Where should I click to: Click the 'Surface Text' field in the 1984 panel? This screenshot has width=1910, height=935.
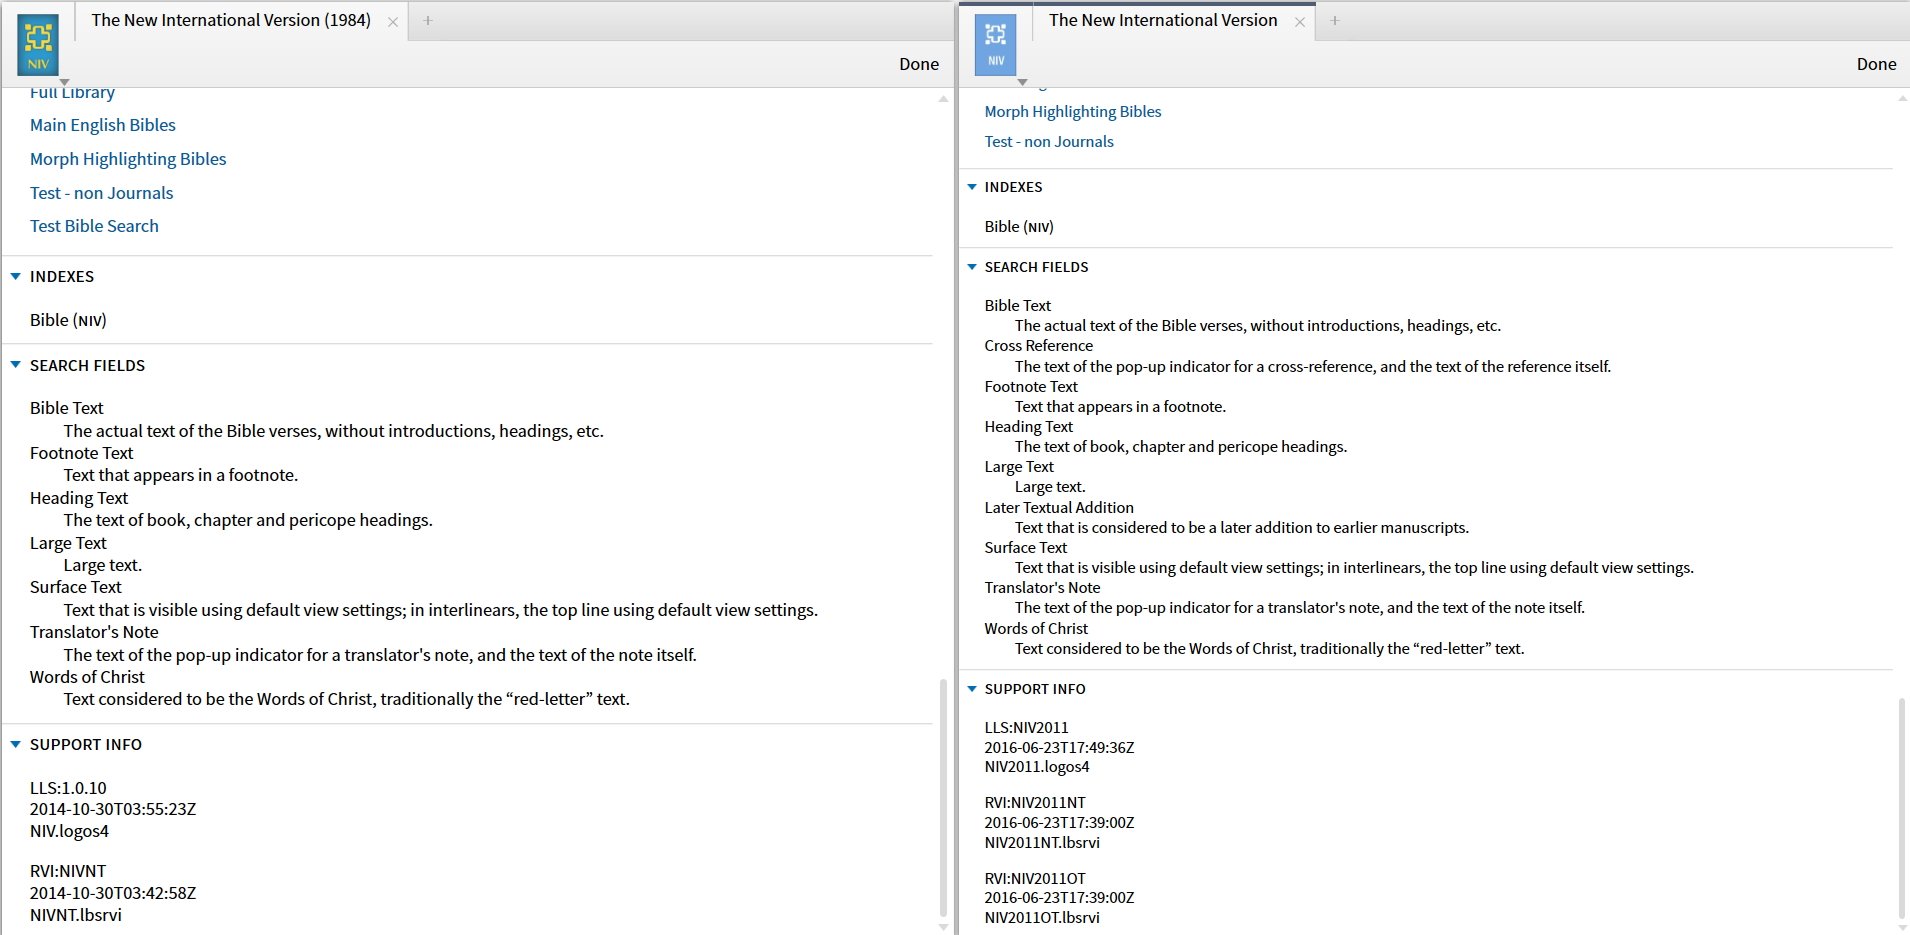pyautogui.click(x=76, y=587)
